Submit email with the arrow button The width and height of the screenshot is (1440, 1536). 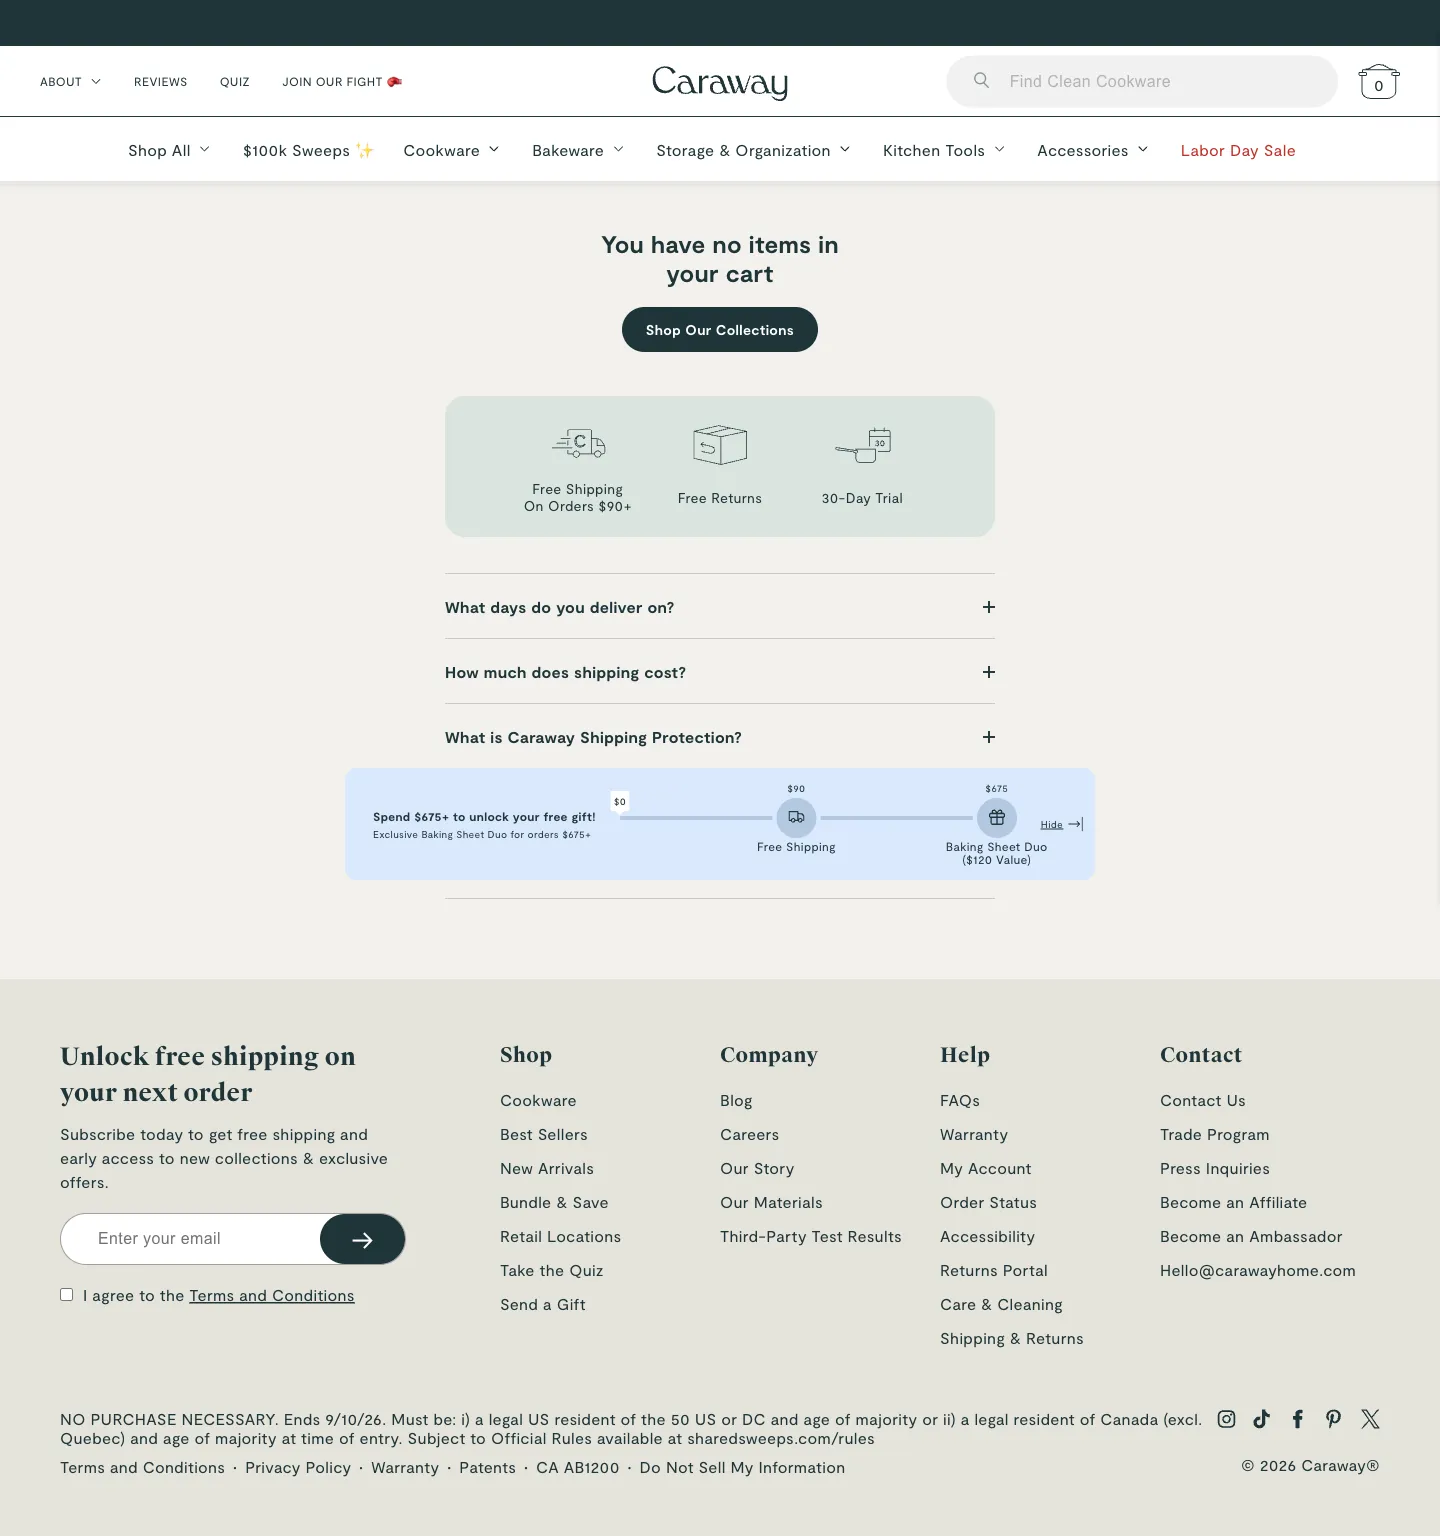click(362, 1239)
